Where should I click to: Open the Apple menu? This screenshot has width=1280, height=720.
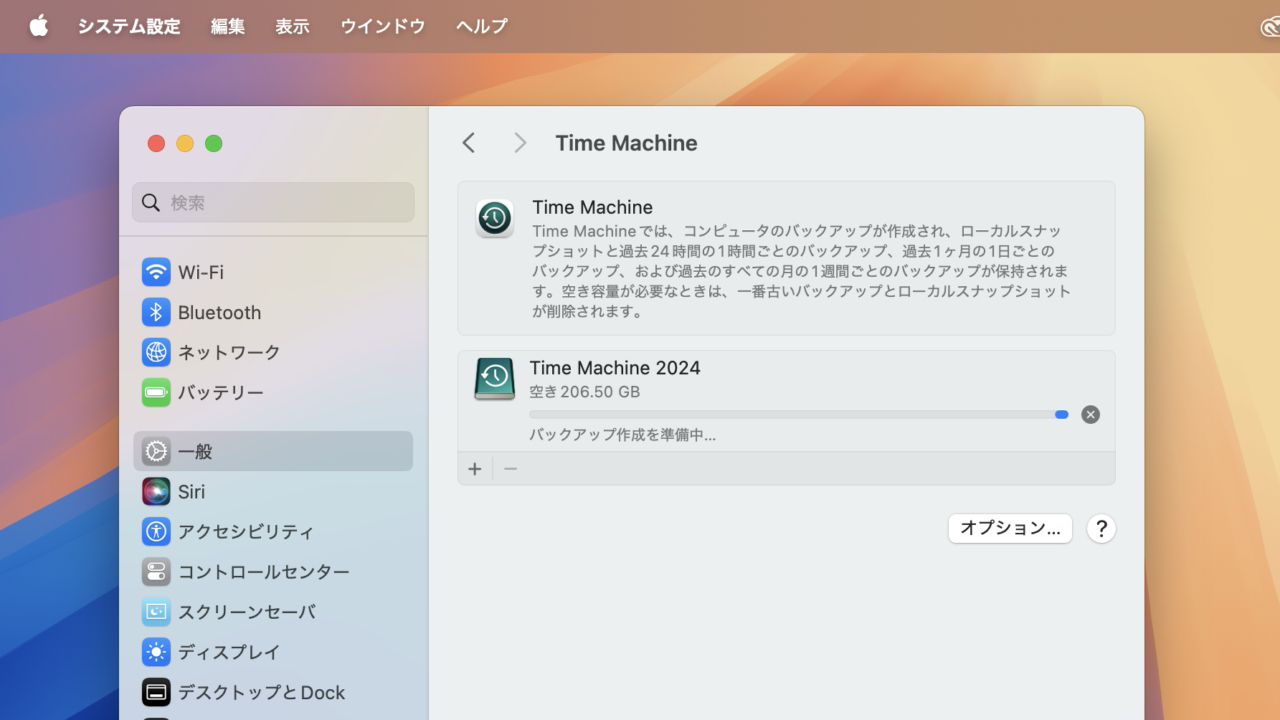point(38,26)
